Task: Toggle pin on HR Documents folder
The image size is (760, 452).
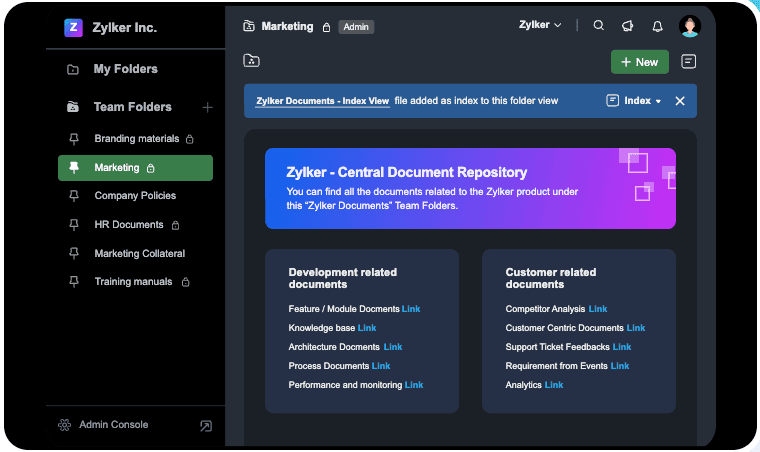Action: [x=74, y=225]
